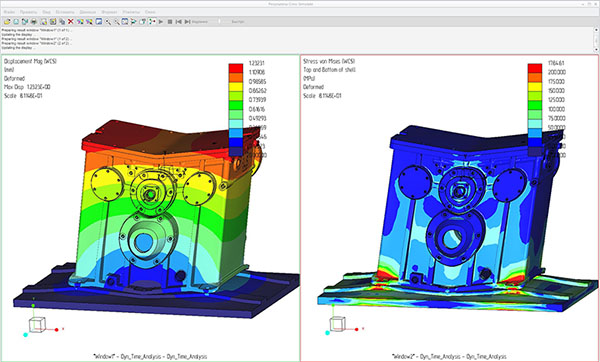Image resolution: width=600 pixels, height=362 pixels.
Task: Click the second magnifier zoom icon
Action: tap(117, 22)
